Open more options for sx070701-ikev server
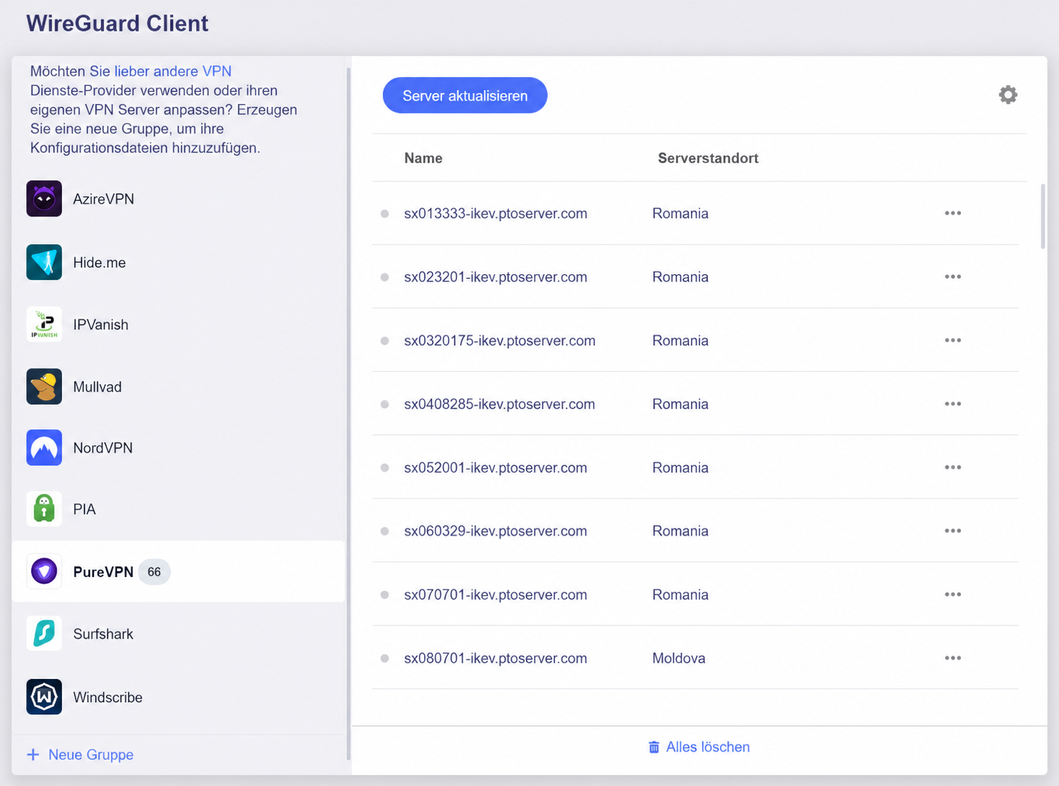The height and width of the screenshot is (786, 1059). pos(952,594)
